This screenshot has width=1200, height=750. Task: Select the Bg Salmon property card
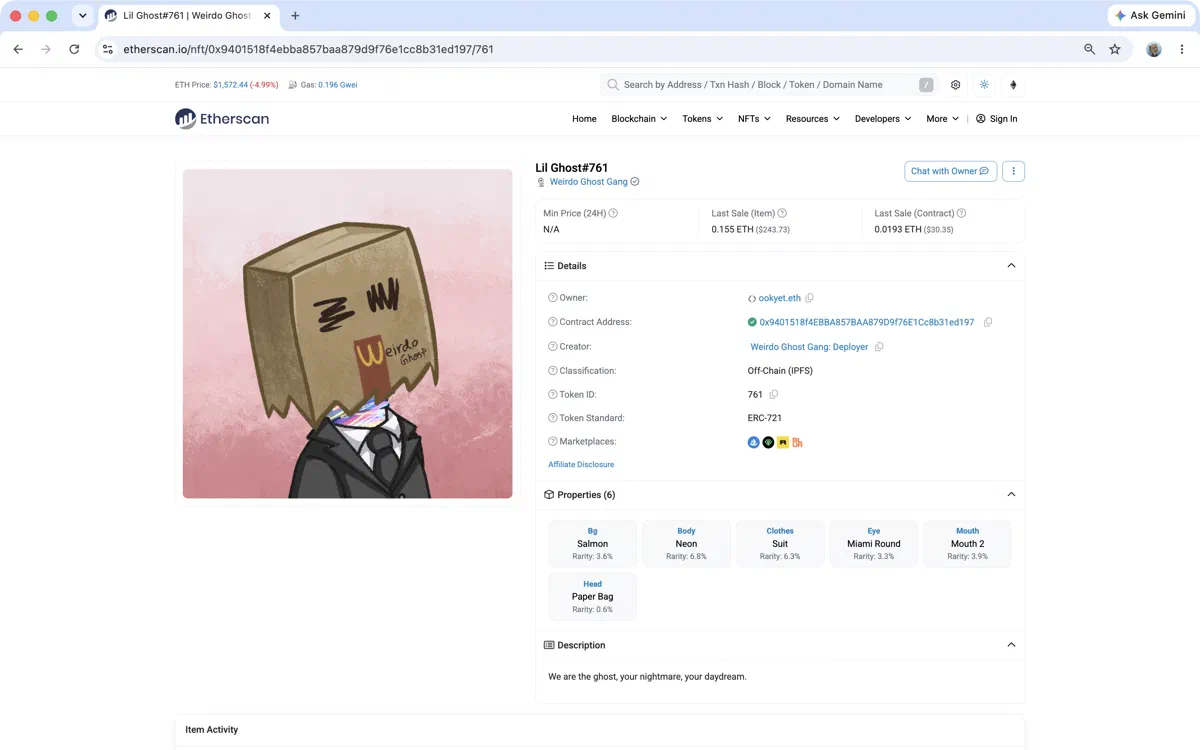[x=592, y=544]
